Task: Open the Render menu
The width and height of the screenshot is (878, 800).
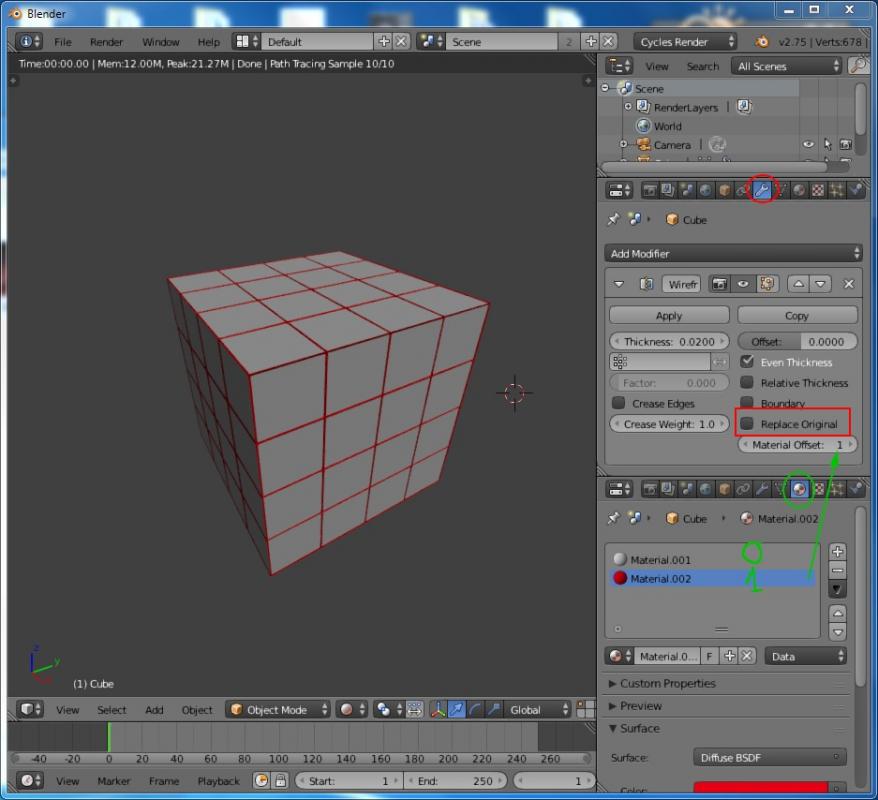Action: tap(106, 42)
